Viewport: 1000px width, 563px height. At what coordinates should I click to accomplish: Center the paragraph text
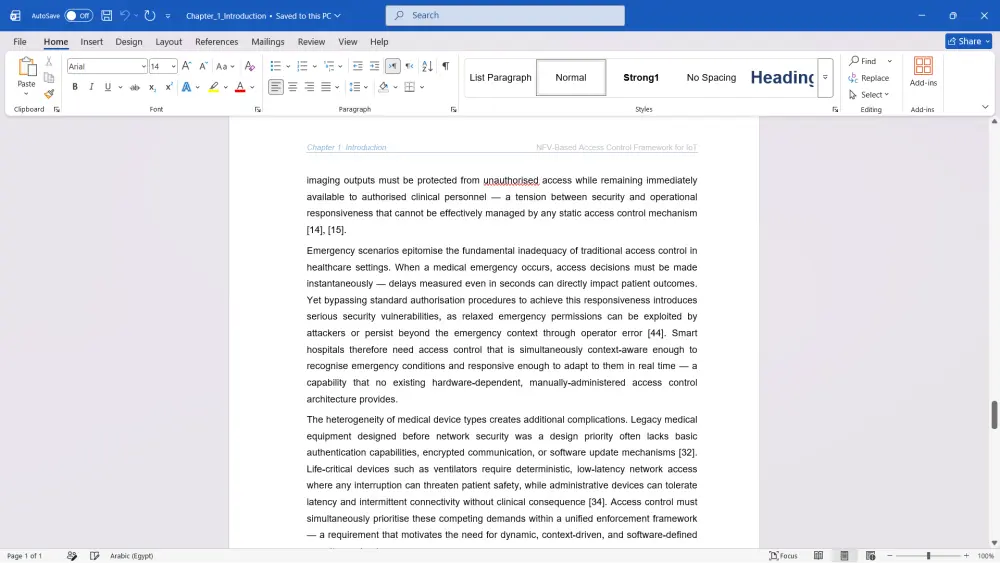coord(293,87)
